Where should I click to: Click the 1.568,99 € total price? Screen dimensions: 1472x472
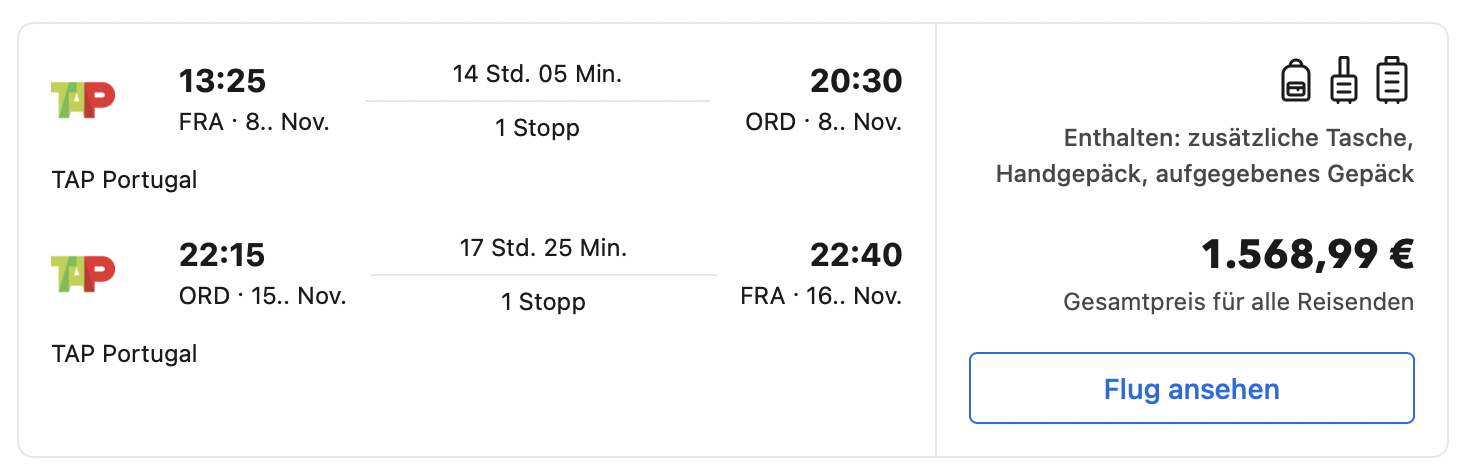[1308, 256]
